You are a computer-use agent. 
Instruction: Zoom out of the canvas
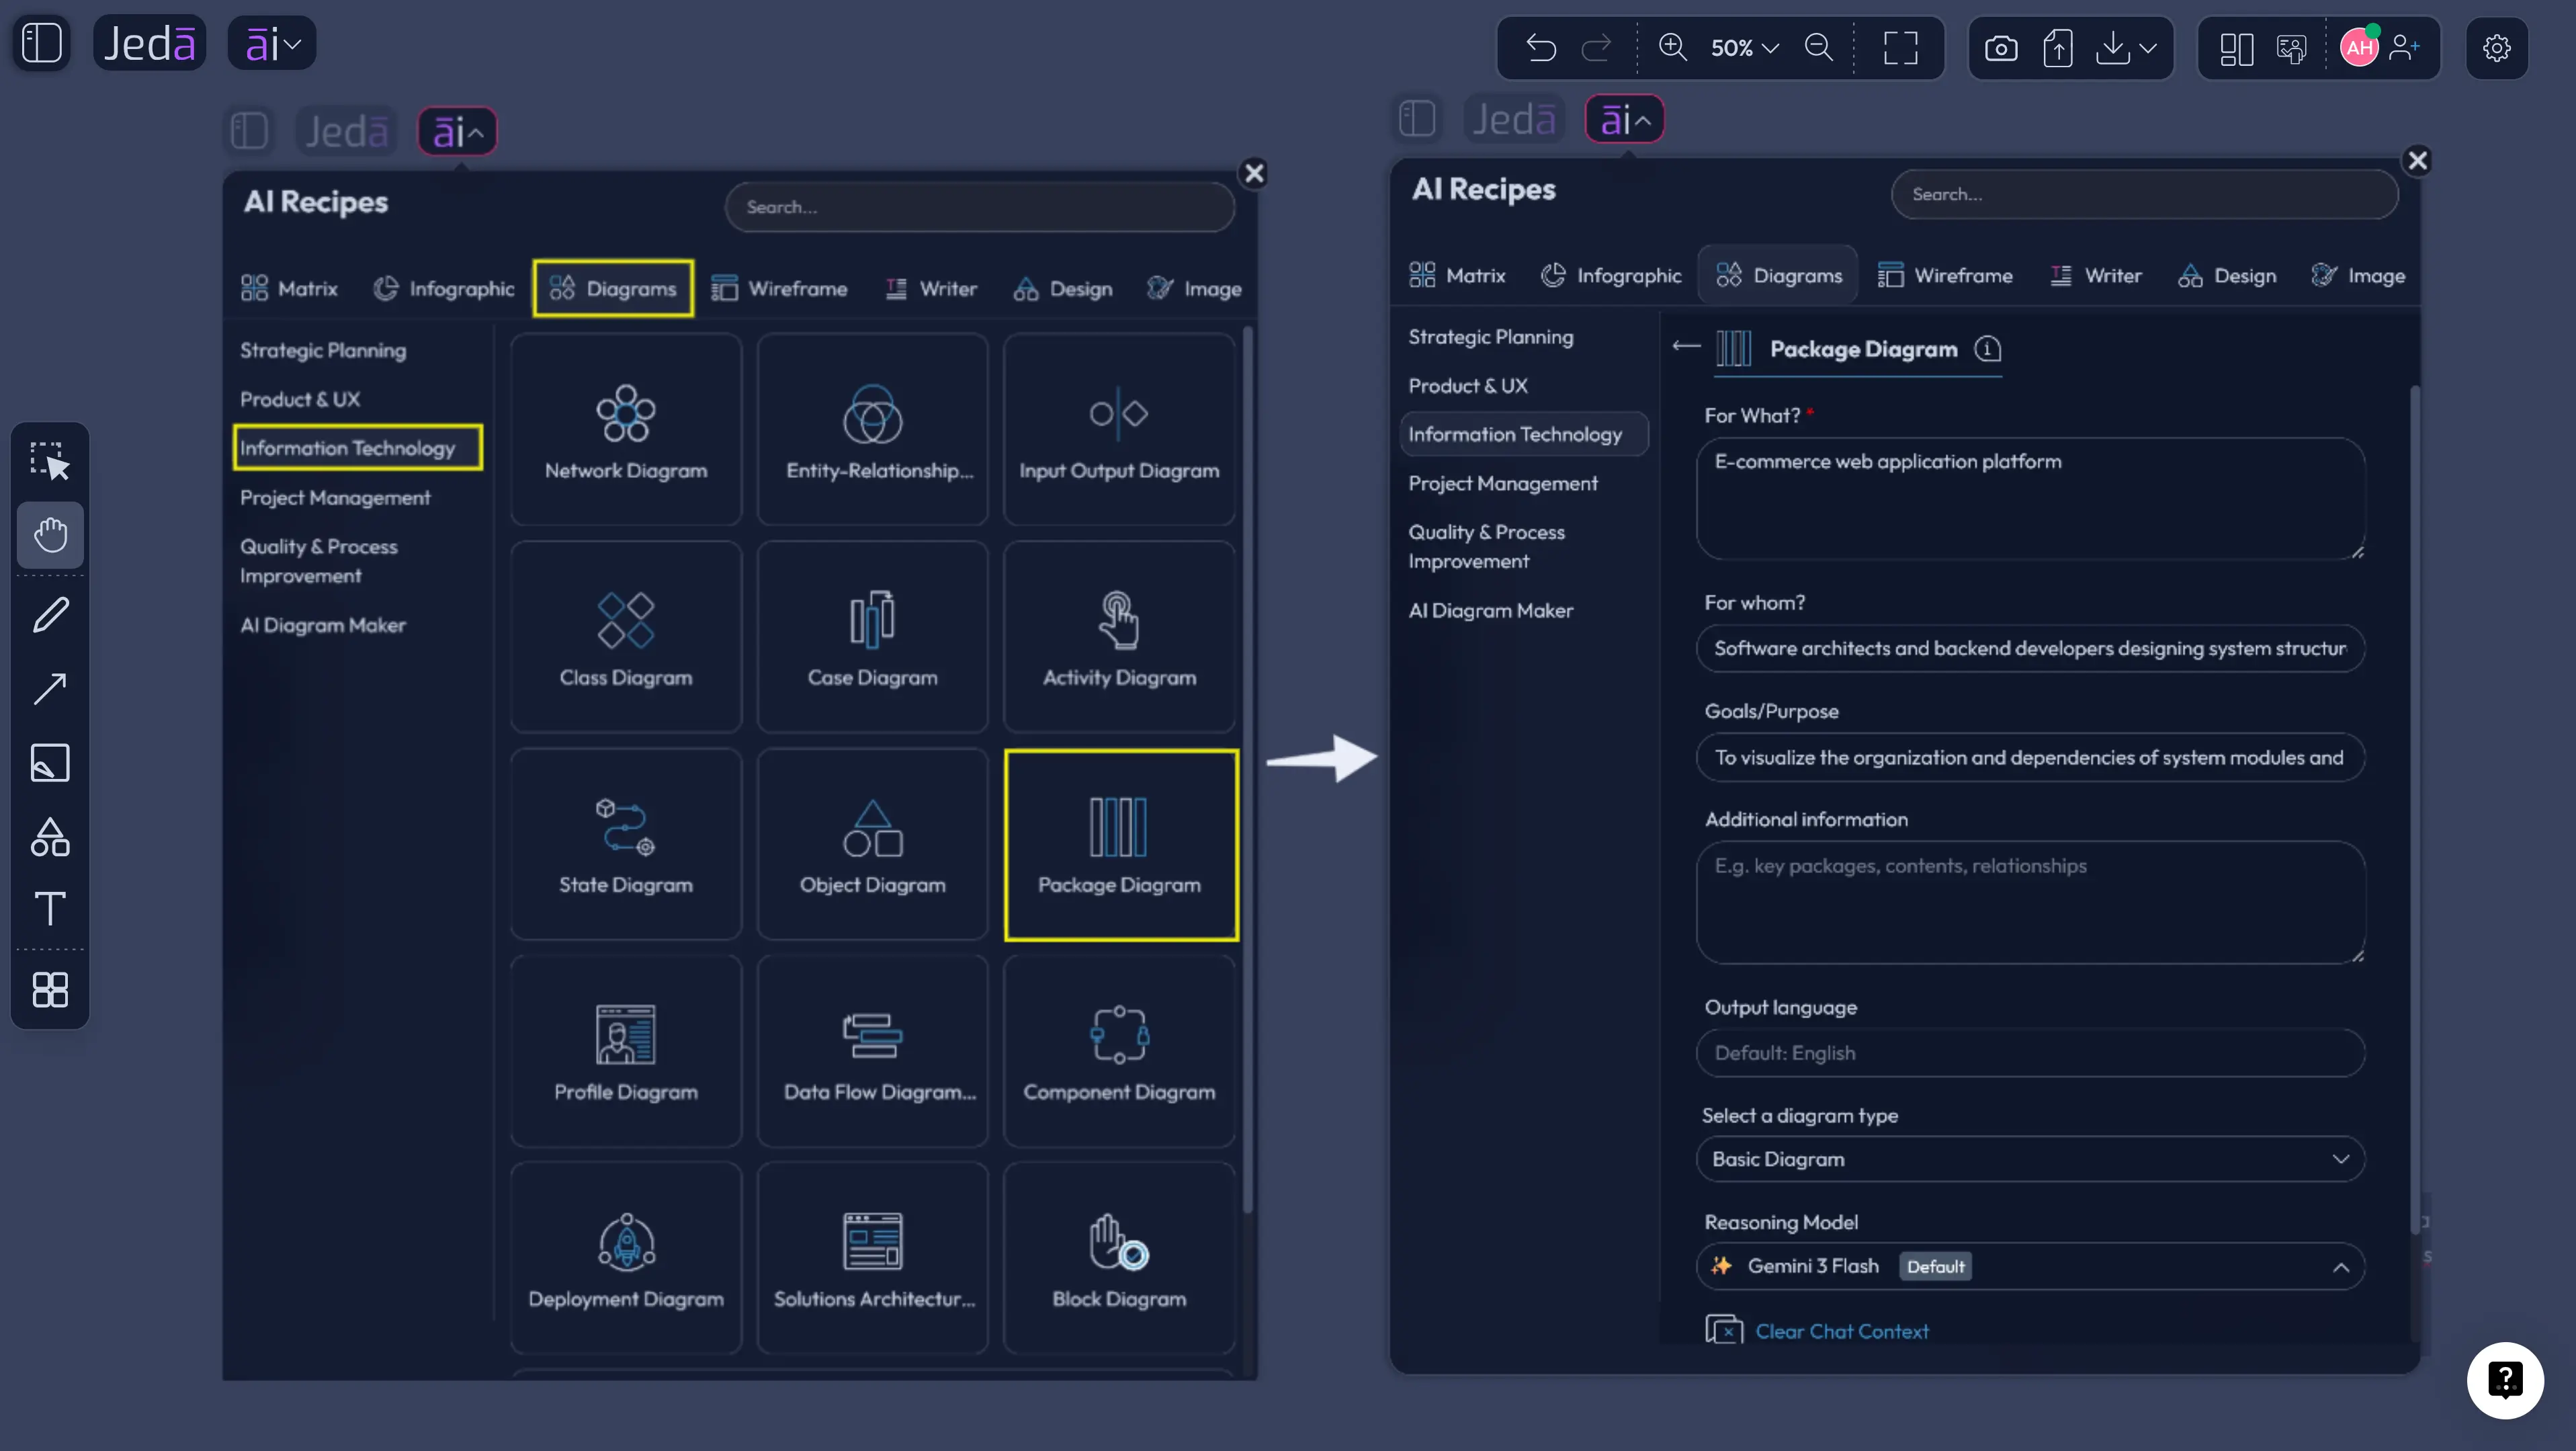click(x=1819, y=48)
